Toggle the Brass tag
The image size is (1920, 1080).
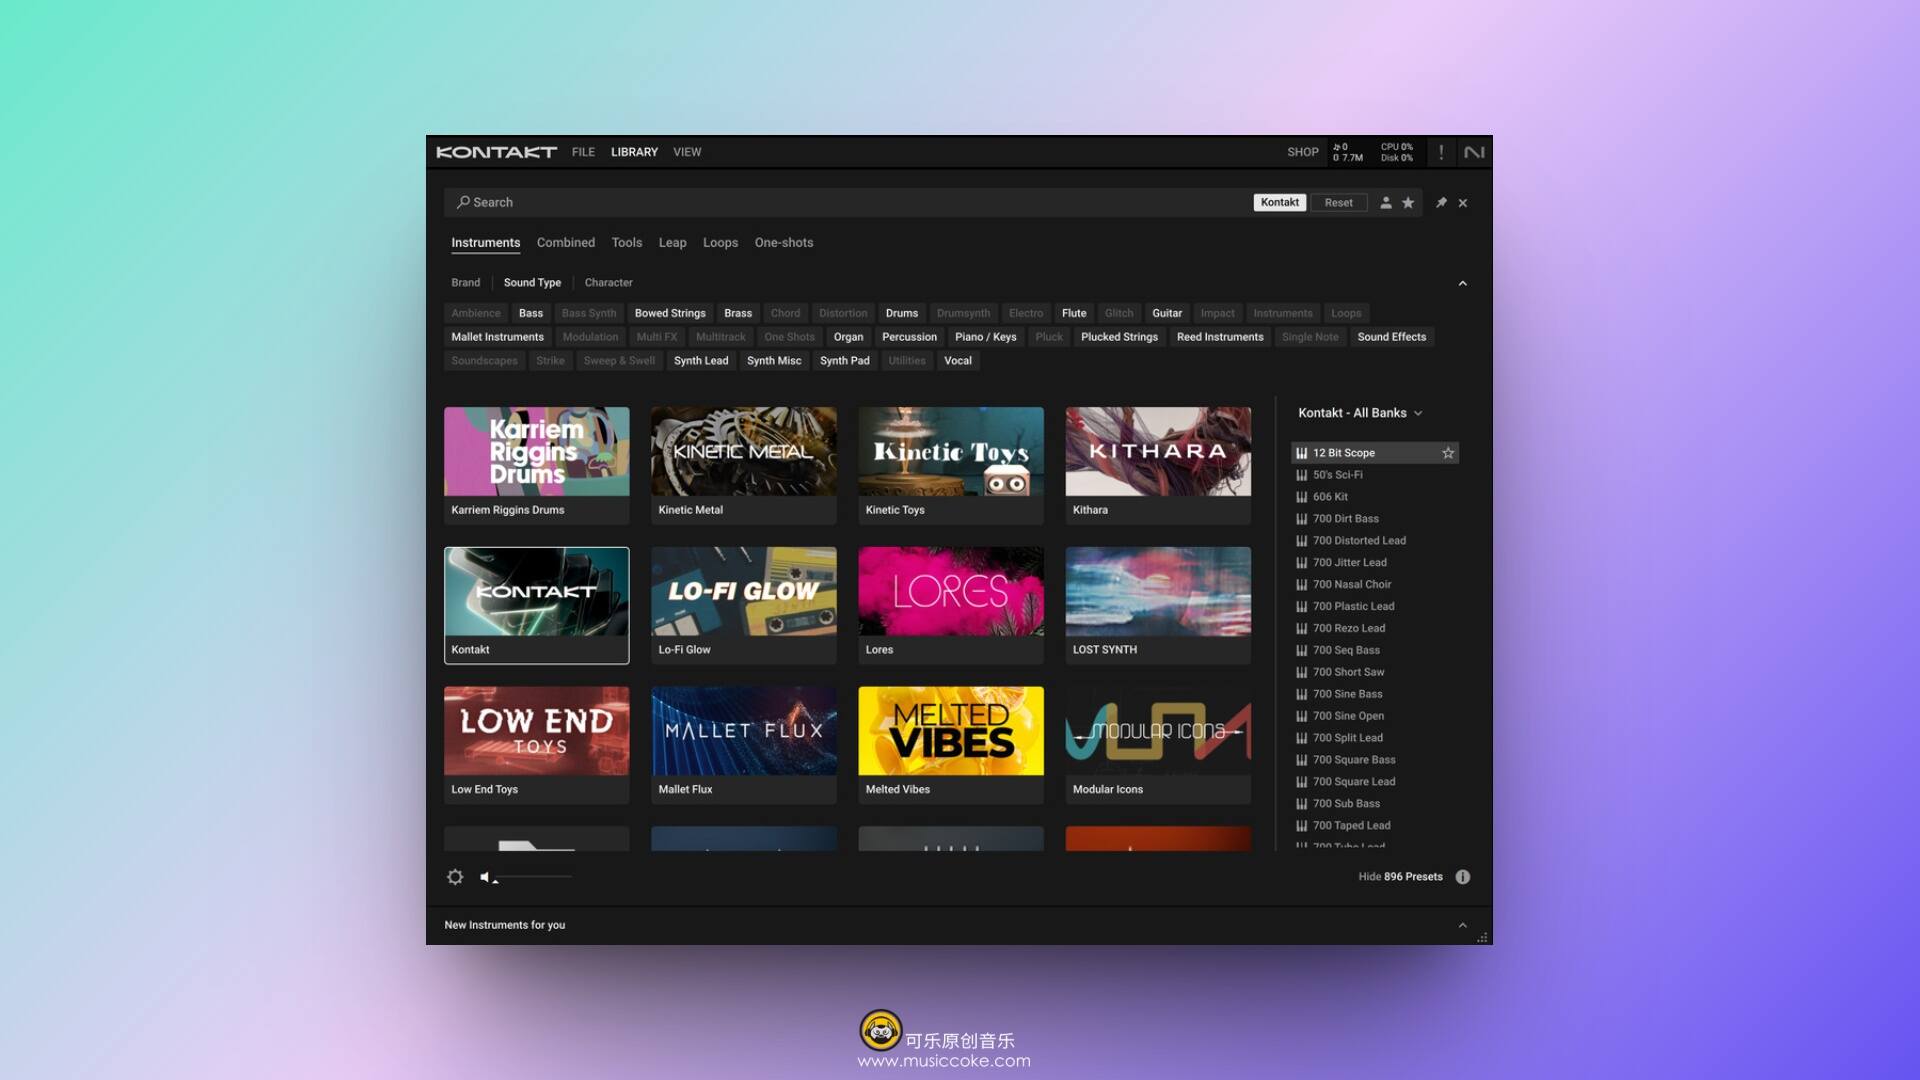coord(738,313)
